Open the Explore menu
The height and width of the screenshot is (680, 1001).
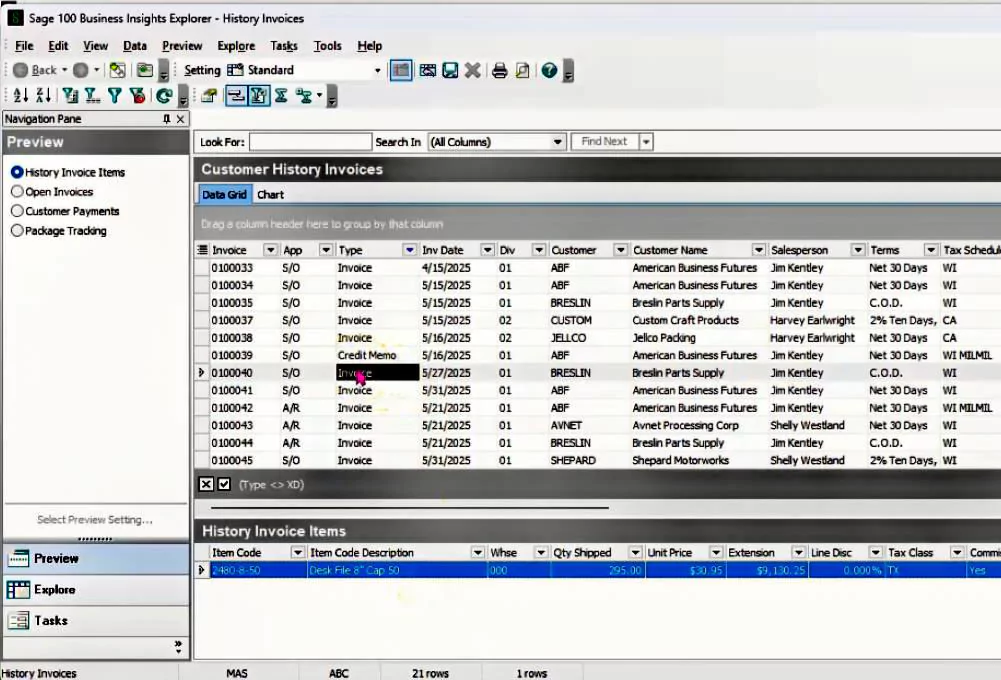[x=236, y=46]
